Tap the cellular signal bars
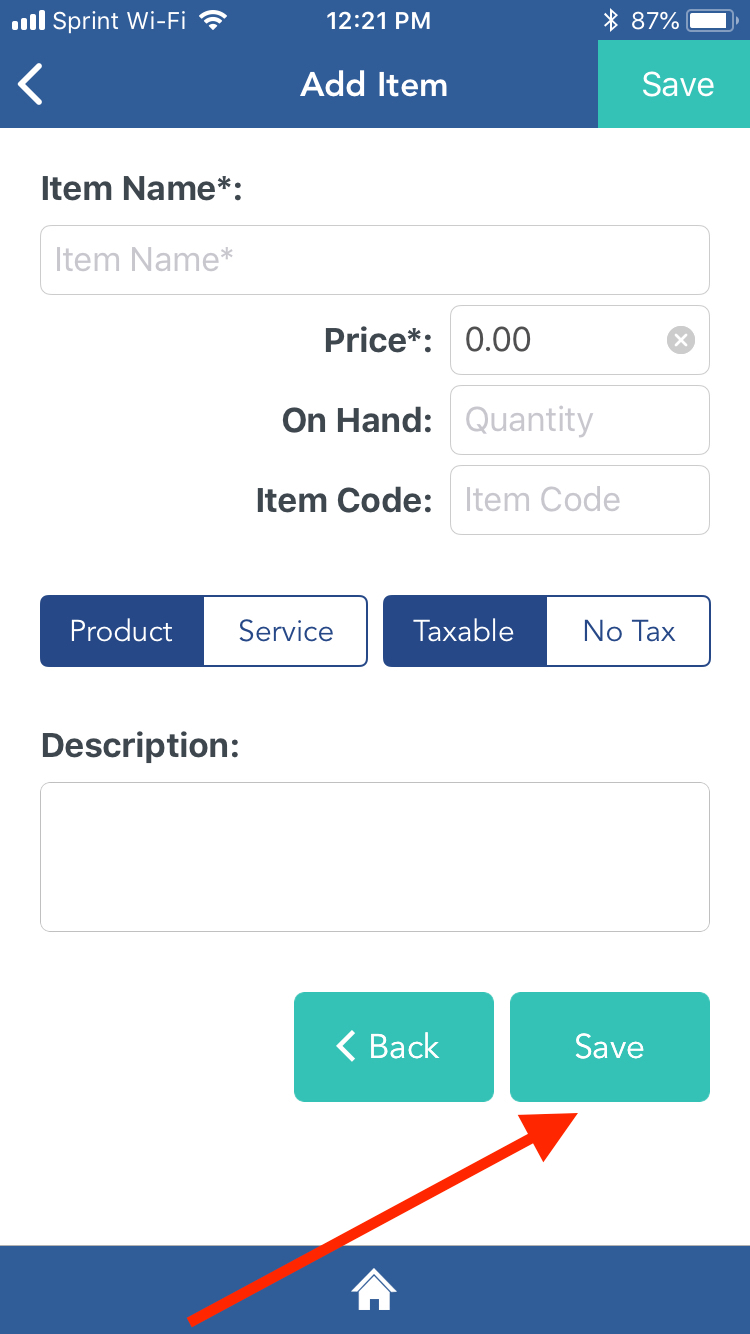Image resolution: width=750 pixels, height=1334 pixels. tap(28, 20)
